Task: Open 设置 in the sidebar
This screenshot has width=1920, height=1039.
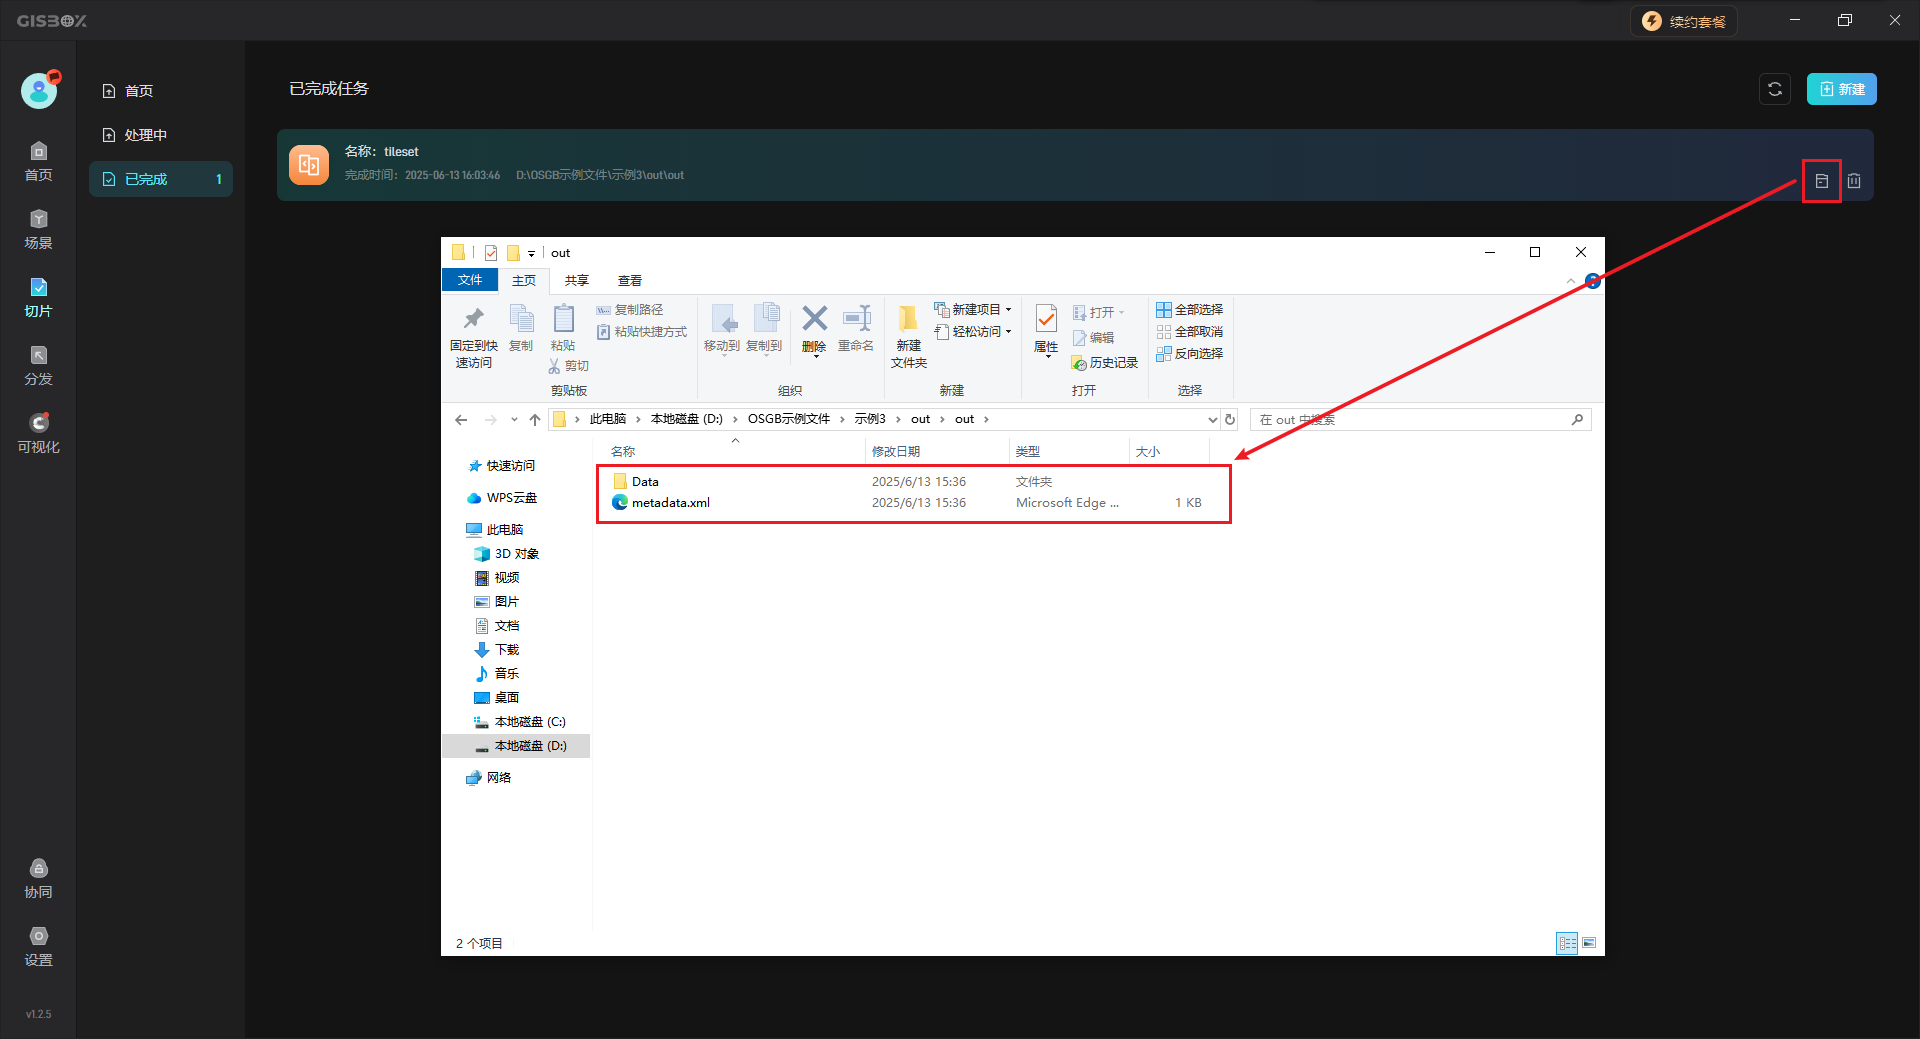Action: [x=38, y=947]
